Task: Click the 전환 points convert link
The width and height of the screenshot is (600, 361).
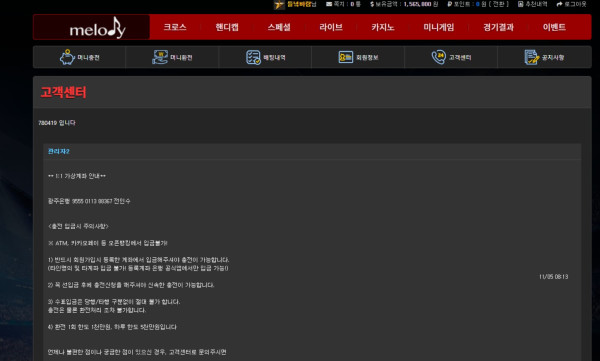Action: tap(498, 4)
